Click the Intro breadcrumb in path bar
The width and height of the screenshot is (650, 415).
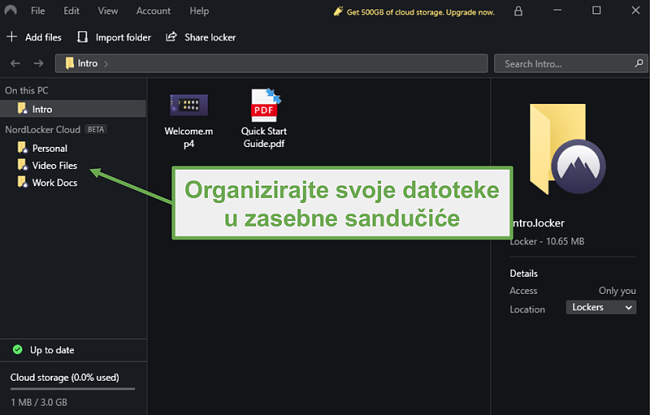tap(82, 63)
